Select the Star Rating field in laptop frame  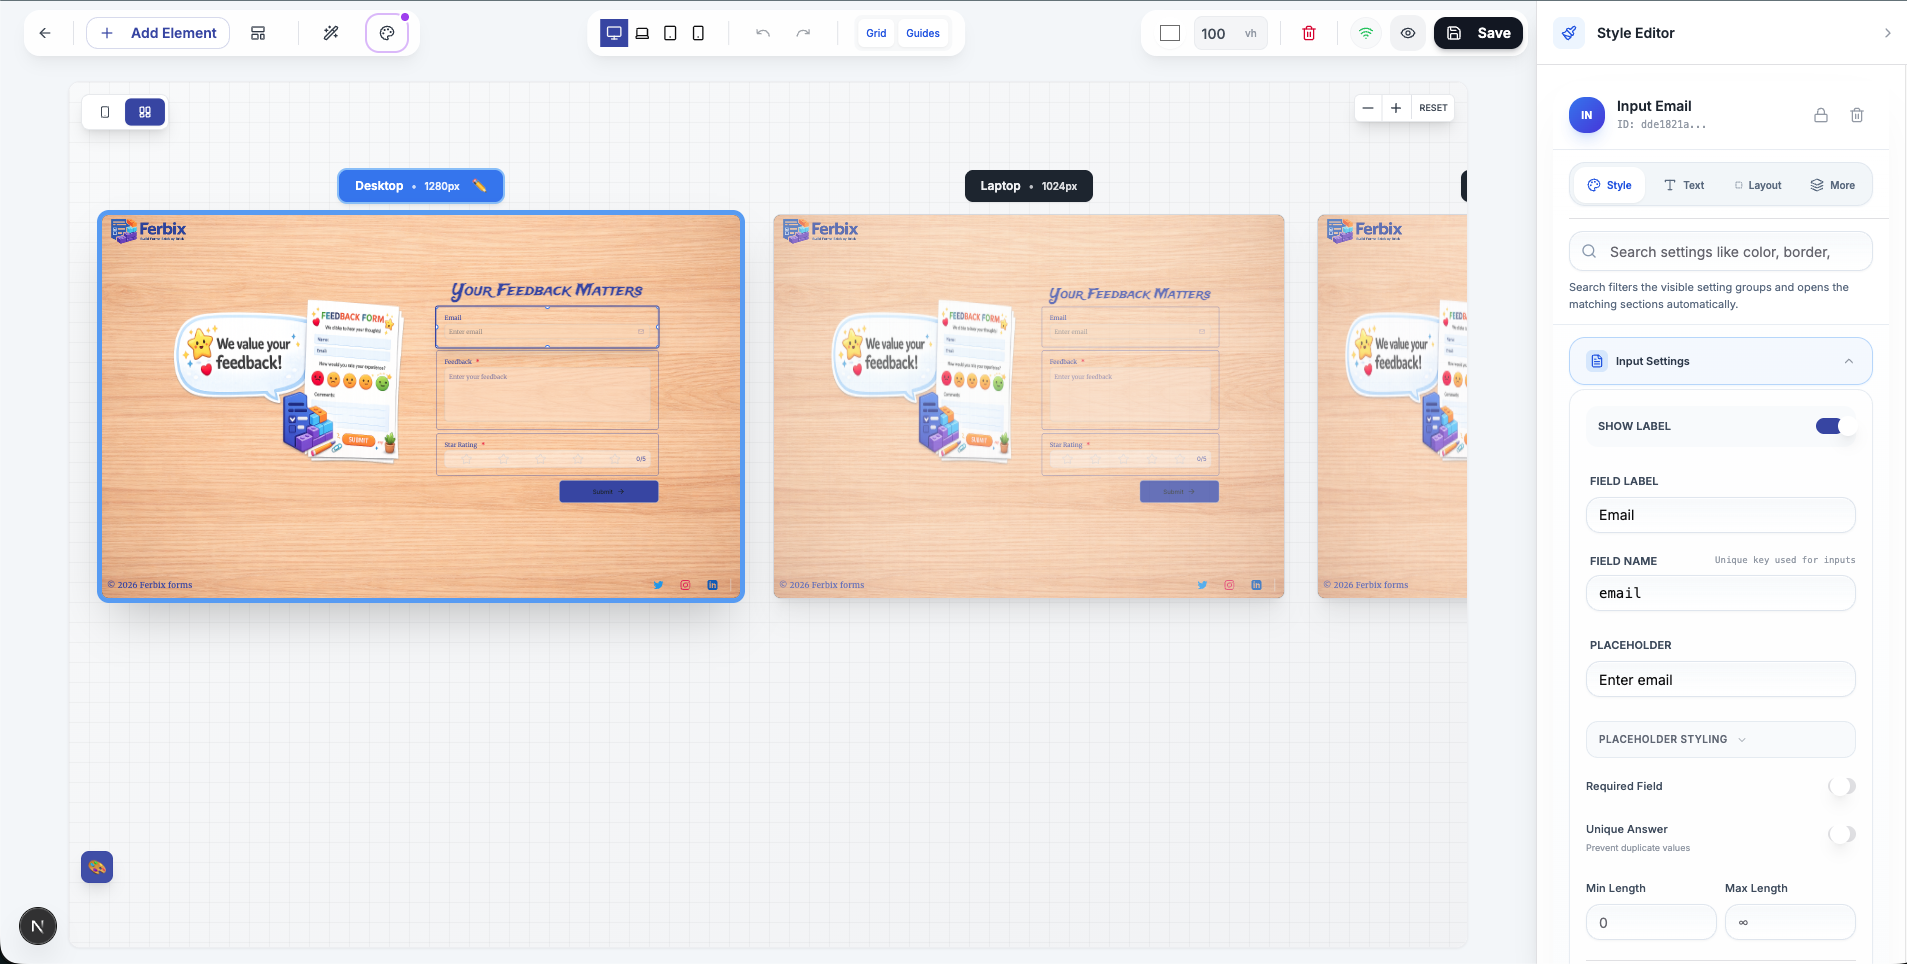tap(1130, 454)
